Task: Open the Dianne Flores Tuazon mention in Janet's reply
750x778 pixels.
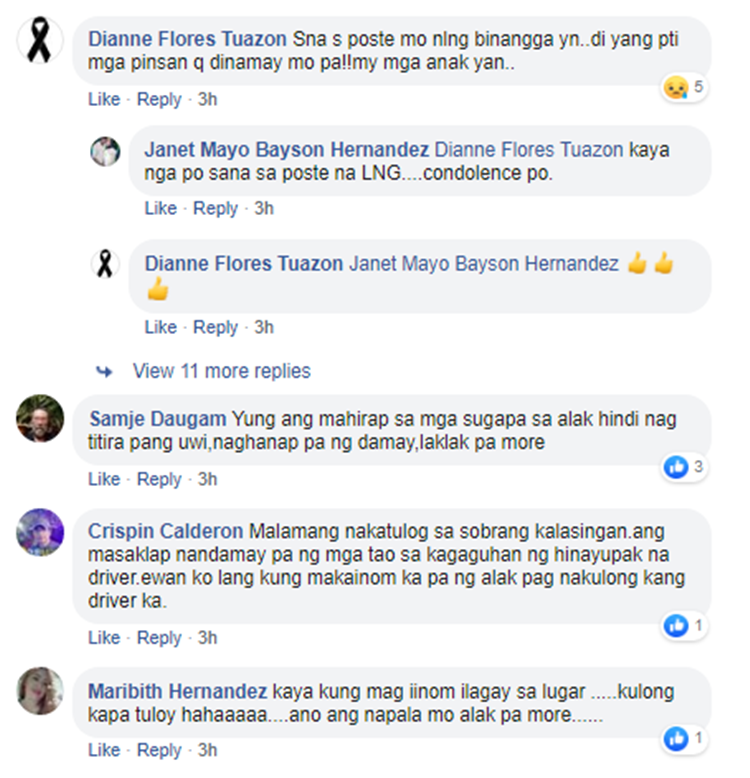Action: click(x=529, y=150)
